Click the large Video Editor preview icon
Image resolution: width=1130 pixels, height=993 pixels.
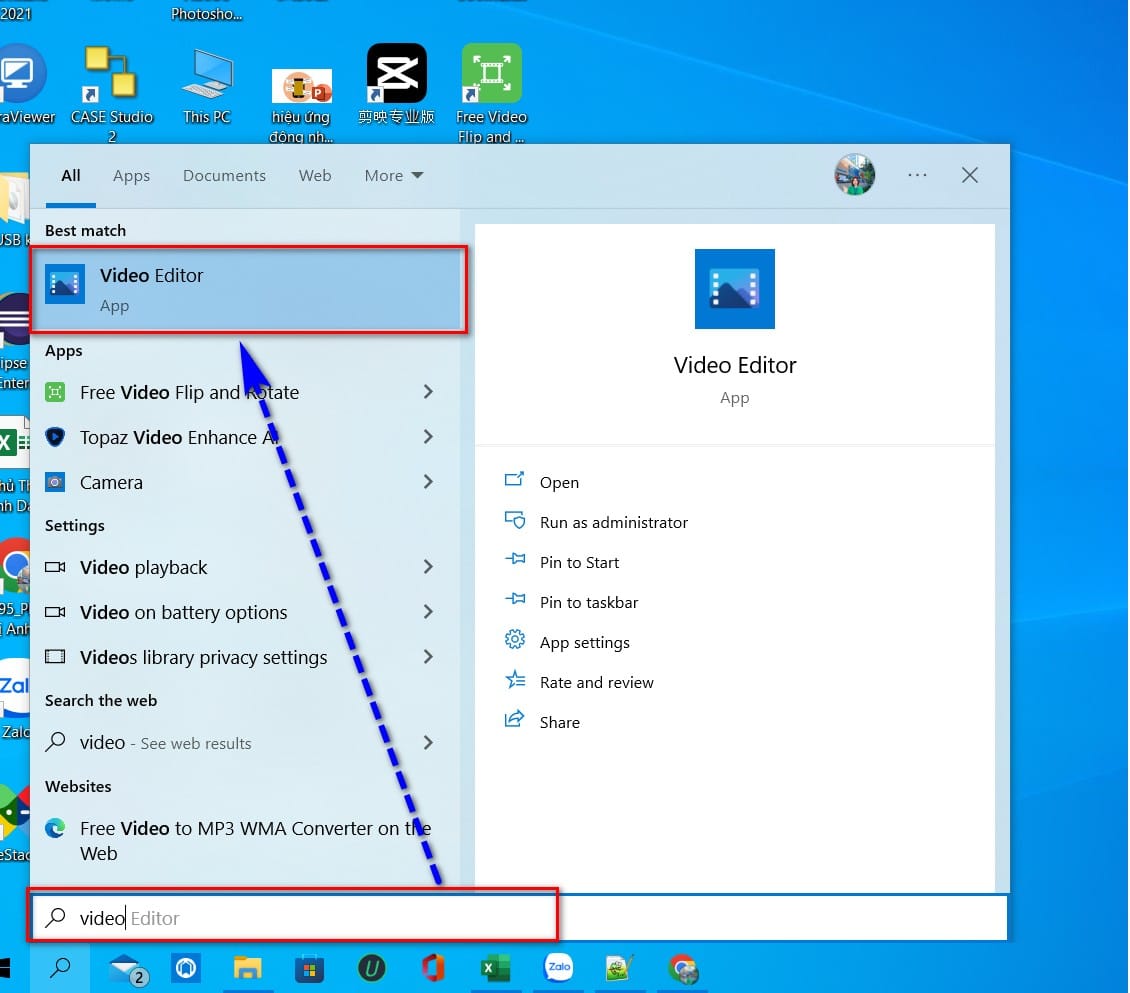734,289
